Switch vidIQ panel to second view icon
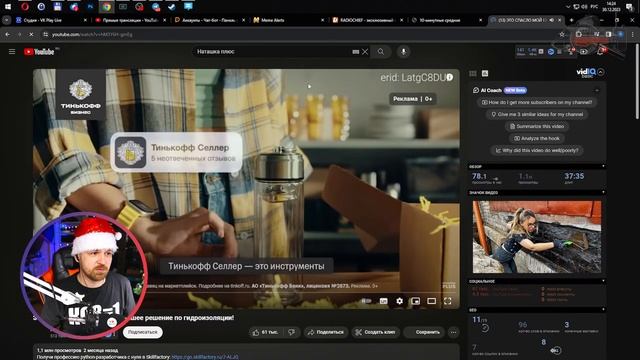Viewport: 640px width, 360px height. point(485,73)
